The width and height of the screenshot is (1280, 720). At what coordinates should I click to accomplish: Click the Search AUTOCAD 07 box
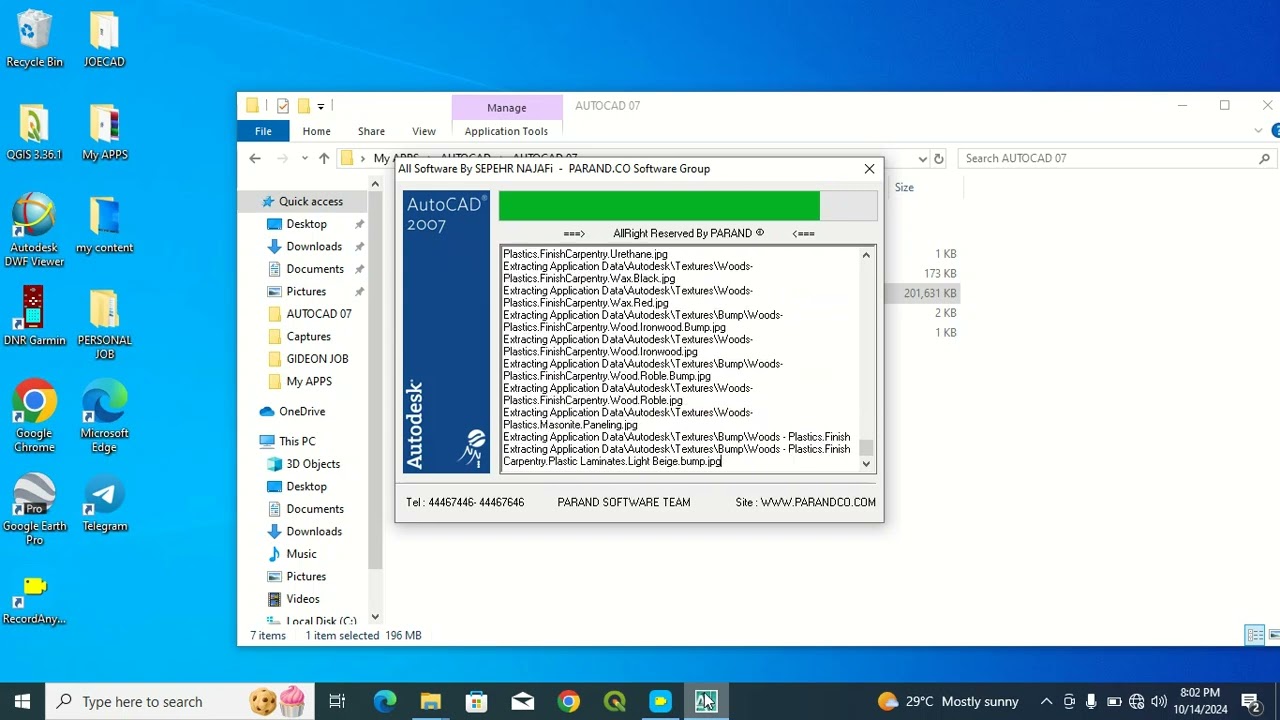(x=1116, y=158)
